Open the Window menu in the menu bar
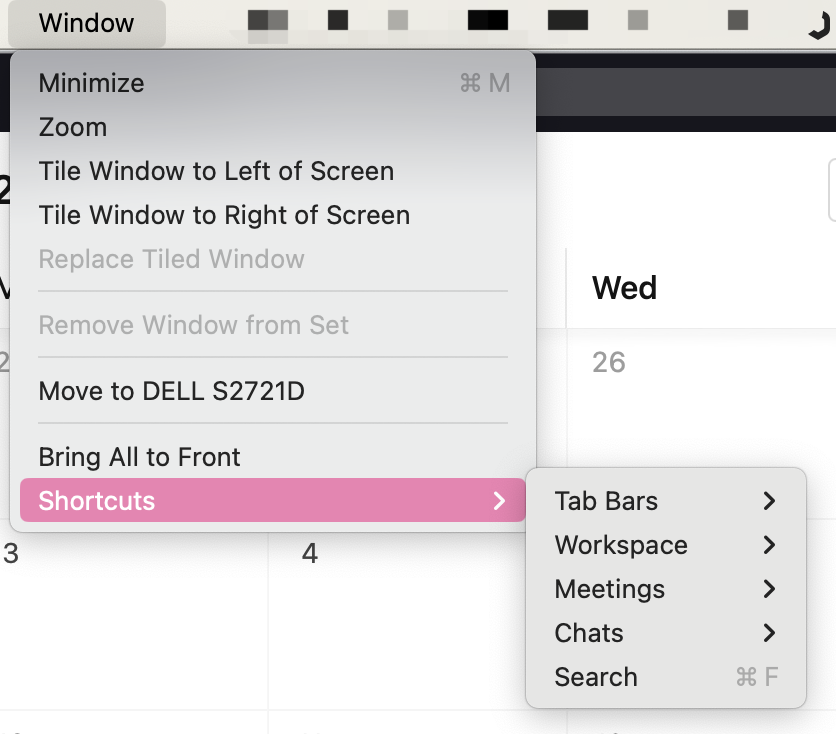 [86, 22]
